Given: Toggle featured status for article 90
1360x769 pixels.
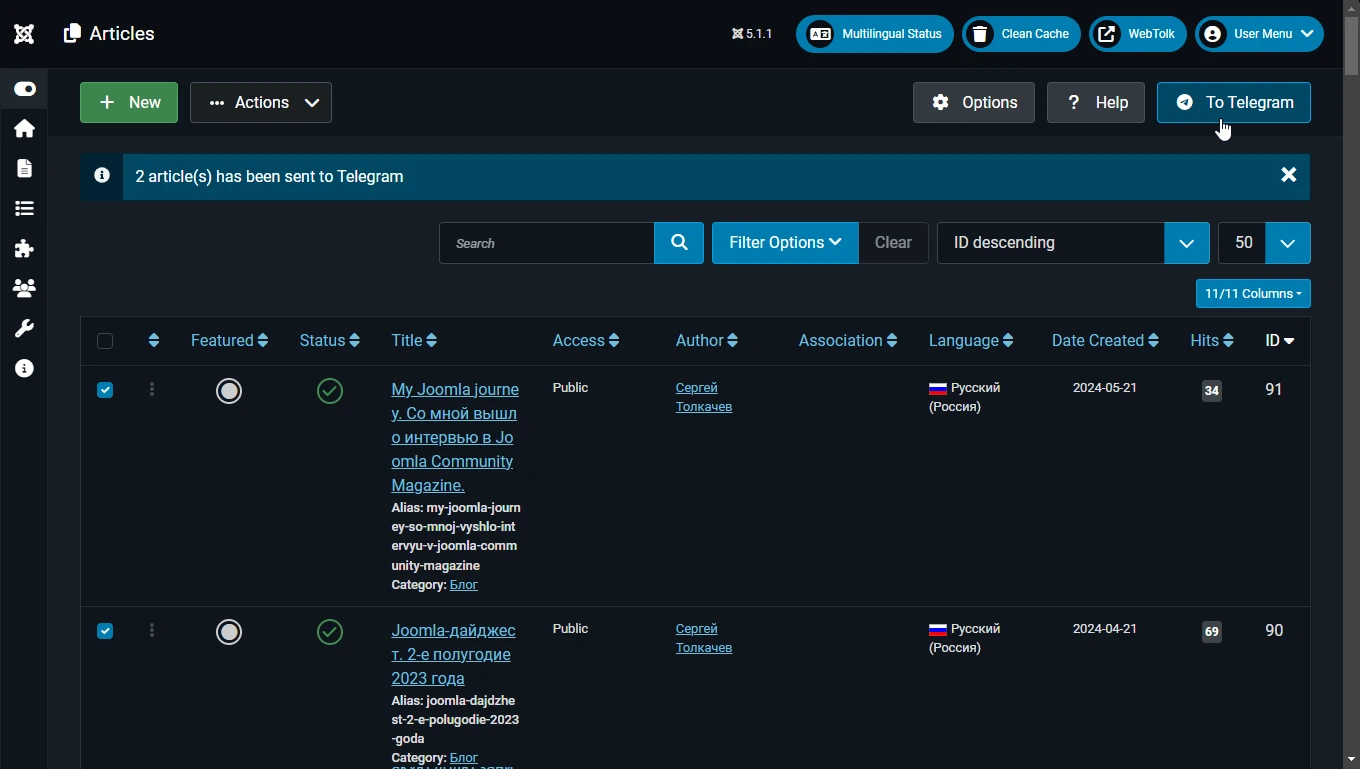Looking at the screenshot, I should pyautogui.click(x=229, y=632).
